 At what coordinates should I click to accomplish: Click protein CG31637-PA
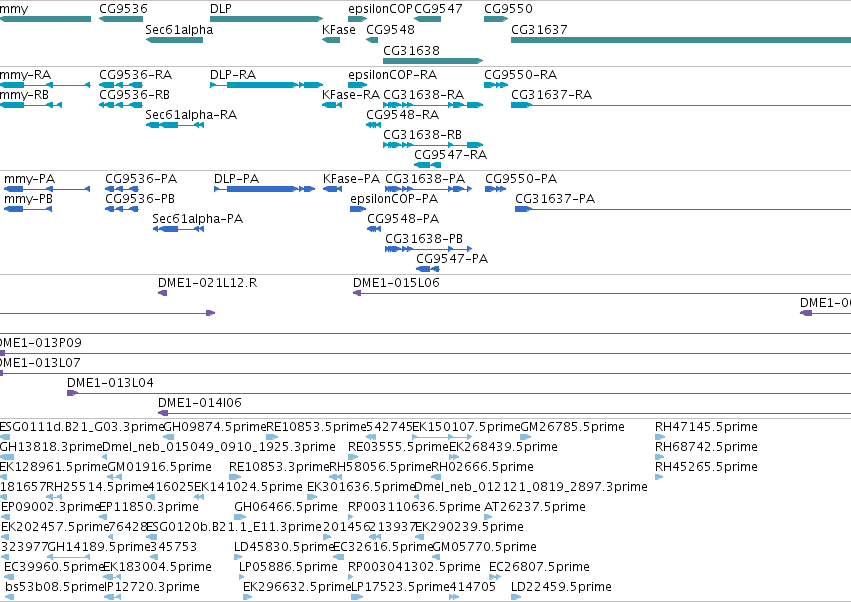coord(683,209)
